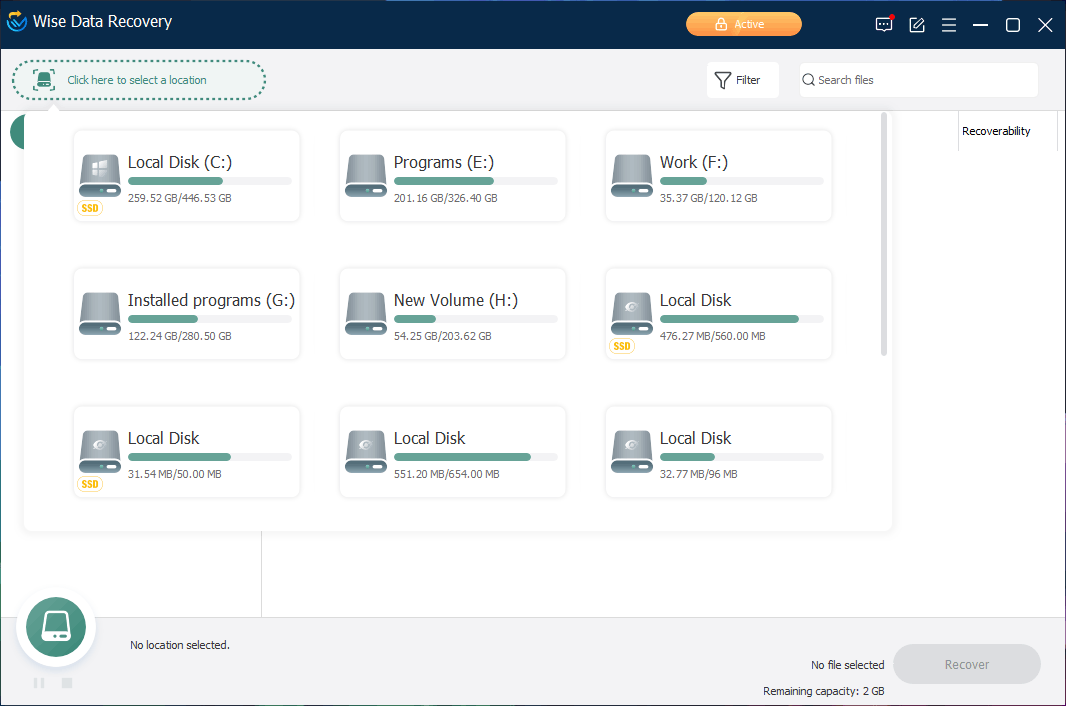Image resolution: width=1066 pixels, height=706 pixels.
Task: Start scan with the round green drive button
Action: pyautogui.click(x=56, y=627)
